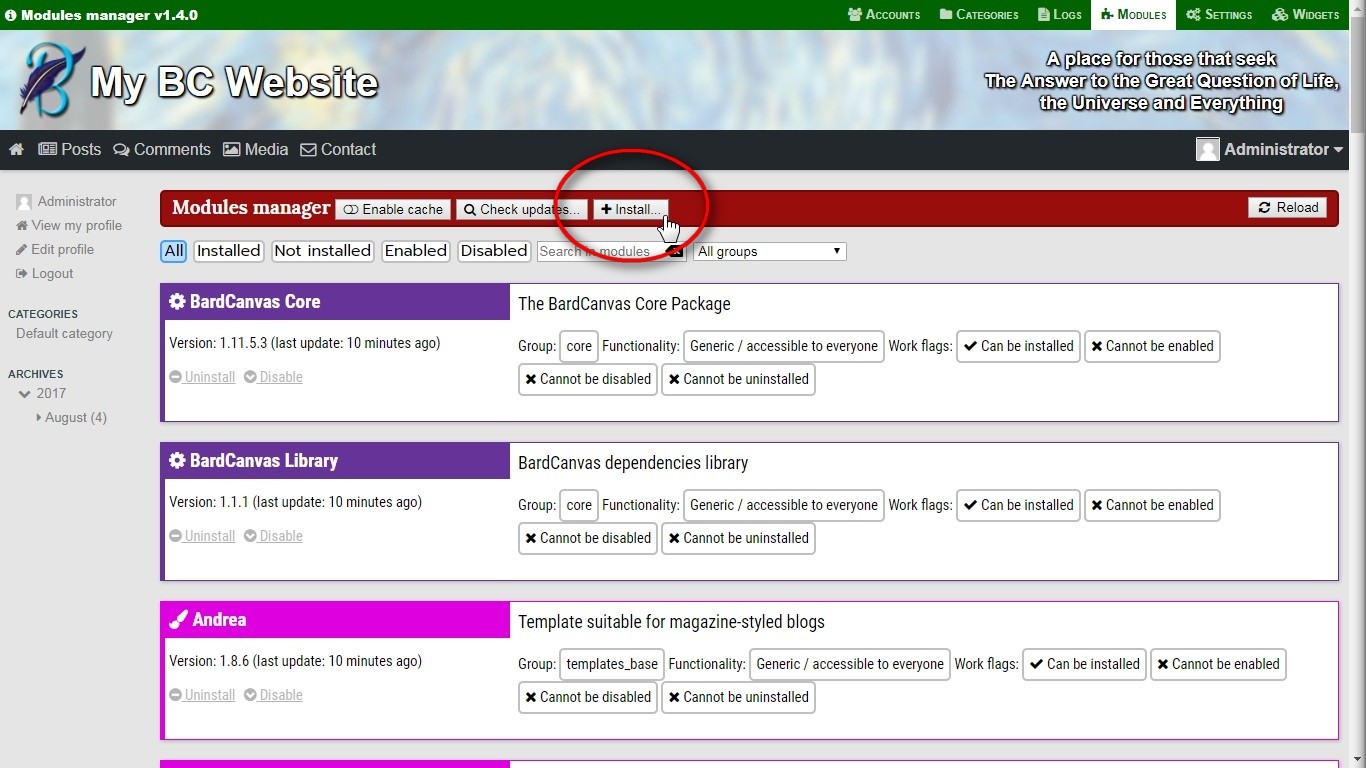Select the All modules filter

[x=174, y=251]
